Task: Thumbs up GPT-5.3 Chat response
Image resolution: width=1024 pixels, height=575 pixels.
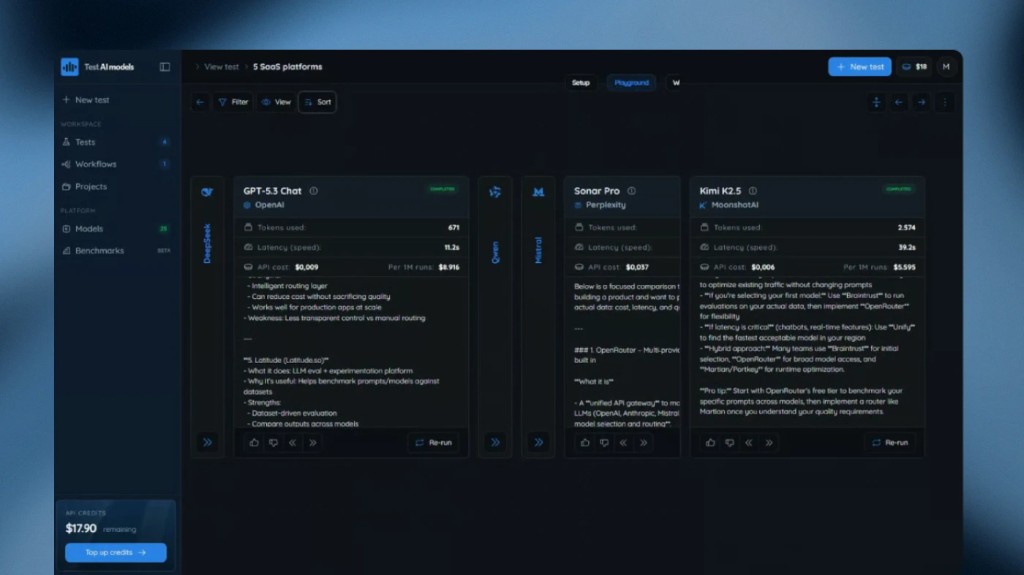Action: click(254, 442)
